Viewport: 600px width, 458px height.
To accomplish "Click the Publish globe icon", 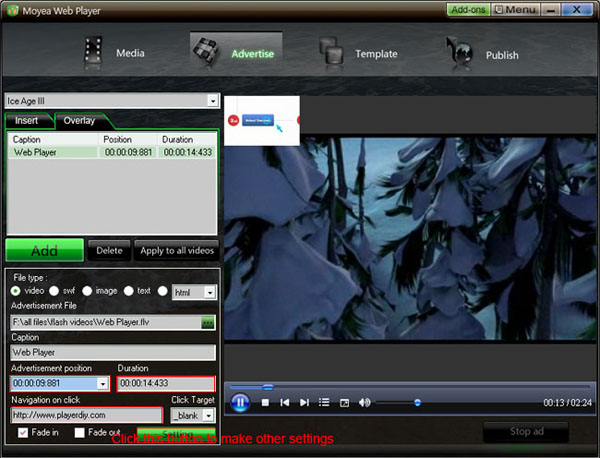I will tap(460, 51).
